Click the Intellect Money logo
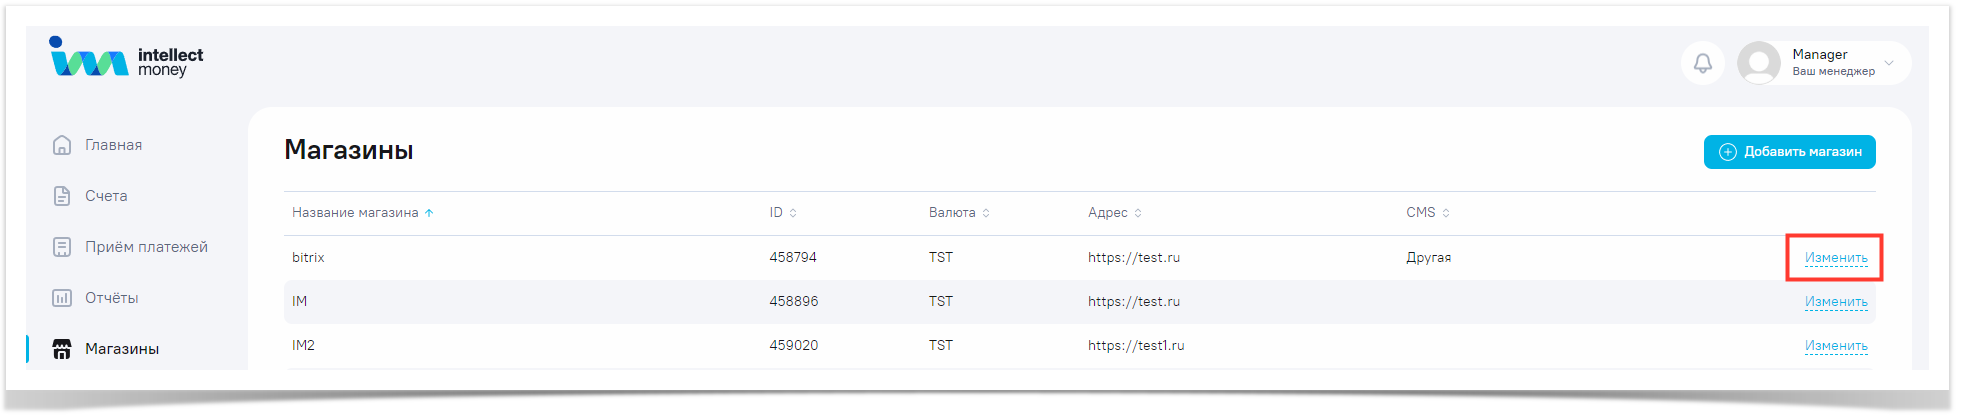This screenshot has height=419, width=1963. [x=126, y=59]
